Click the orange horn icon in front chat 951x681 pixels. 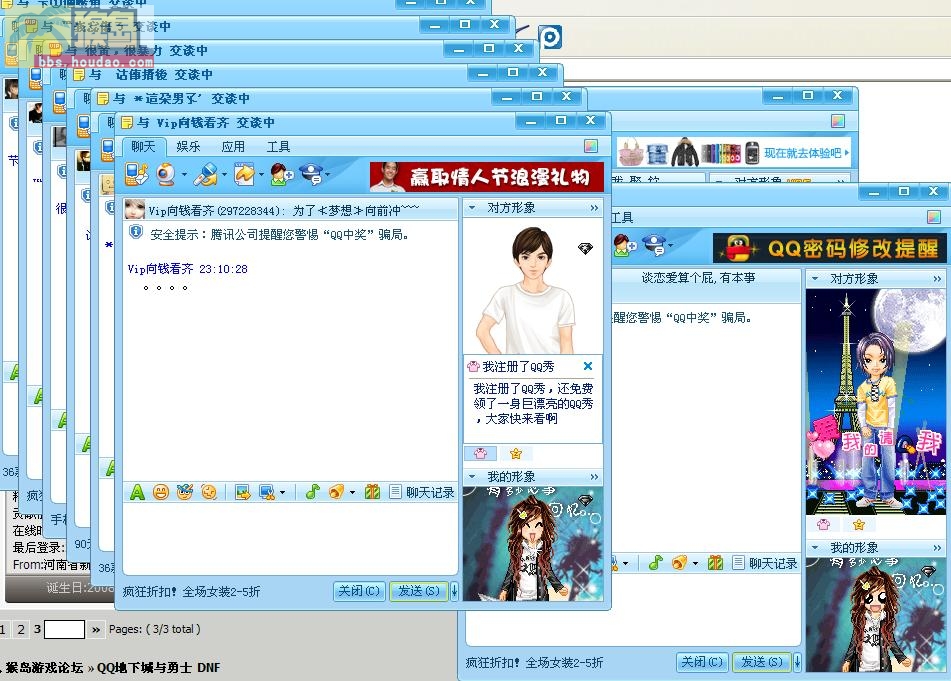tap(336, 492)
